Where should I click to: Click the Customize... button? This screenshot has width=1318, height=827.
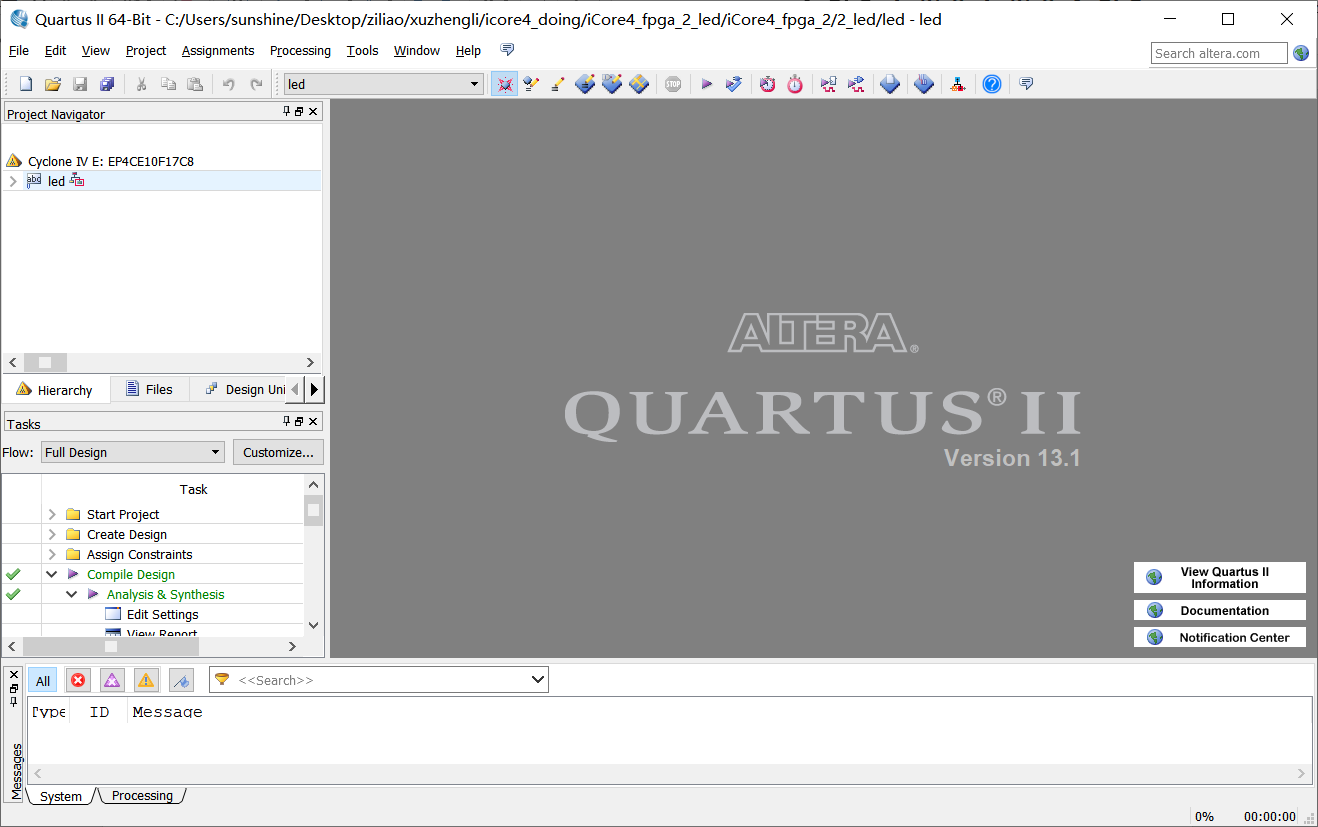click(x=279, y=452)
